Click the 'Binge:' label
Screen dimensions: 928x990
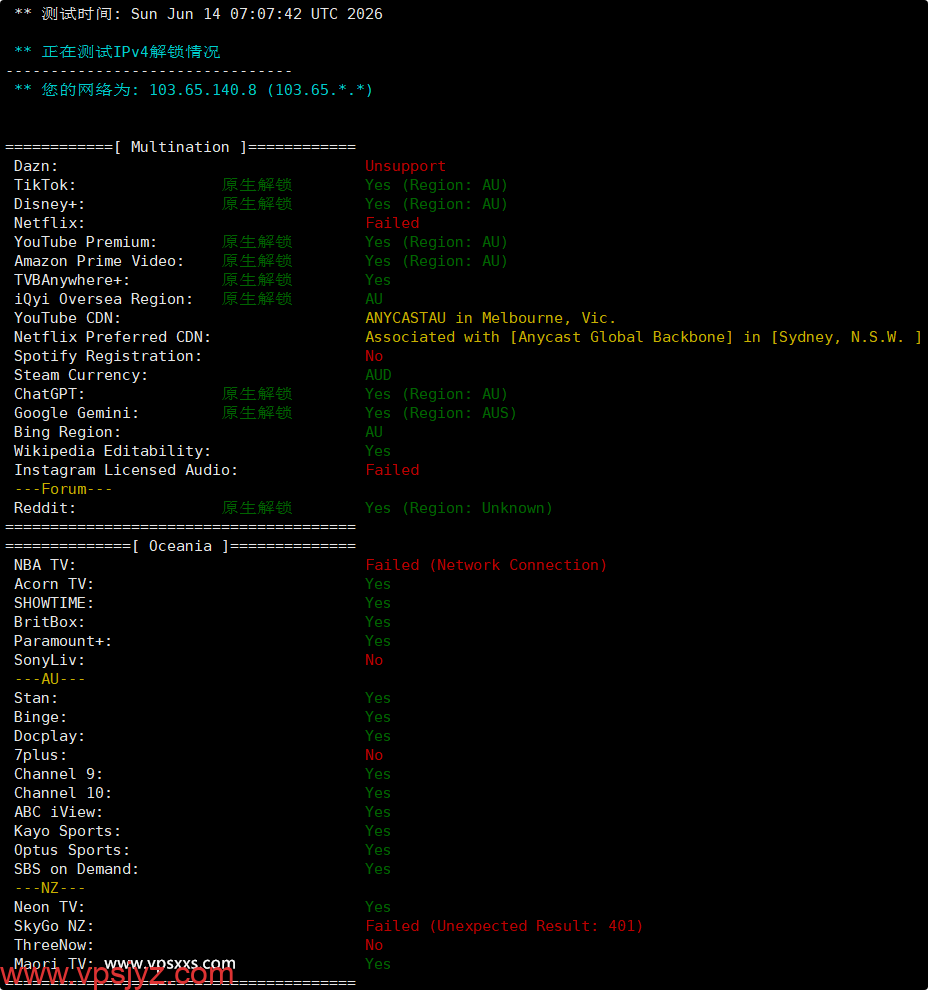click(x=40, y=717)
